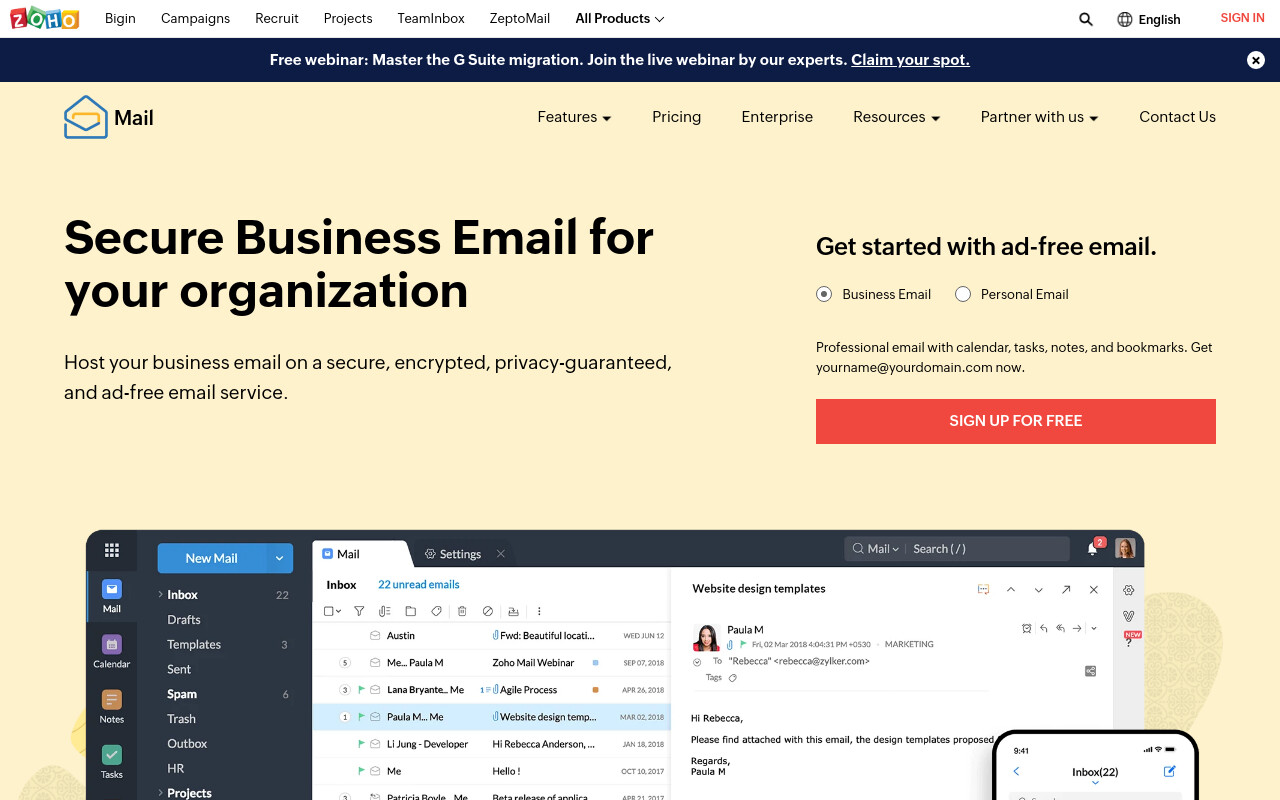
Task: Open the All Products dropdown
Action: [620, 19]
